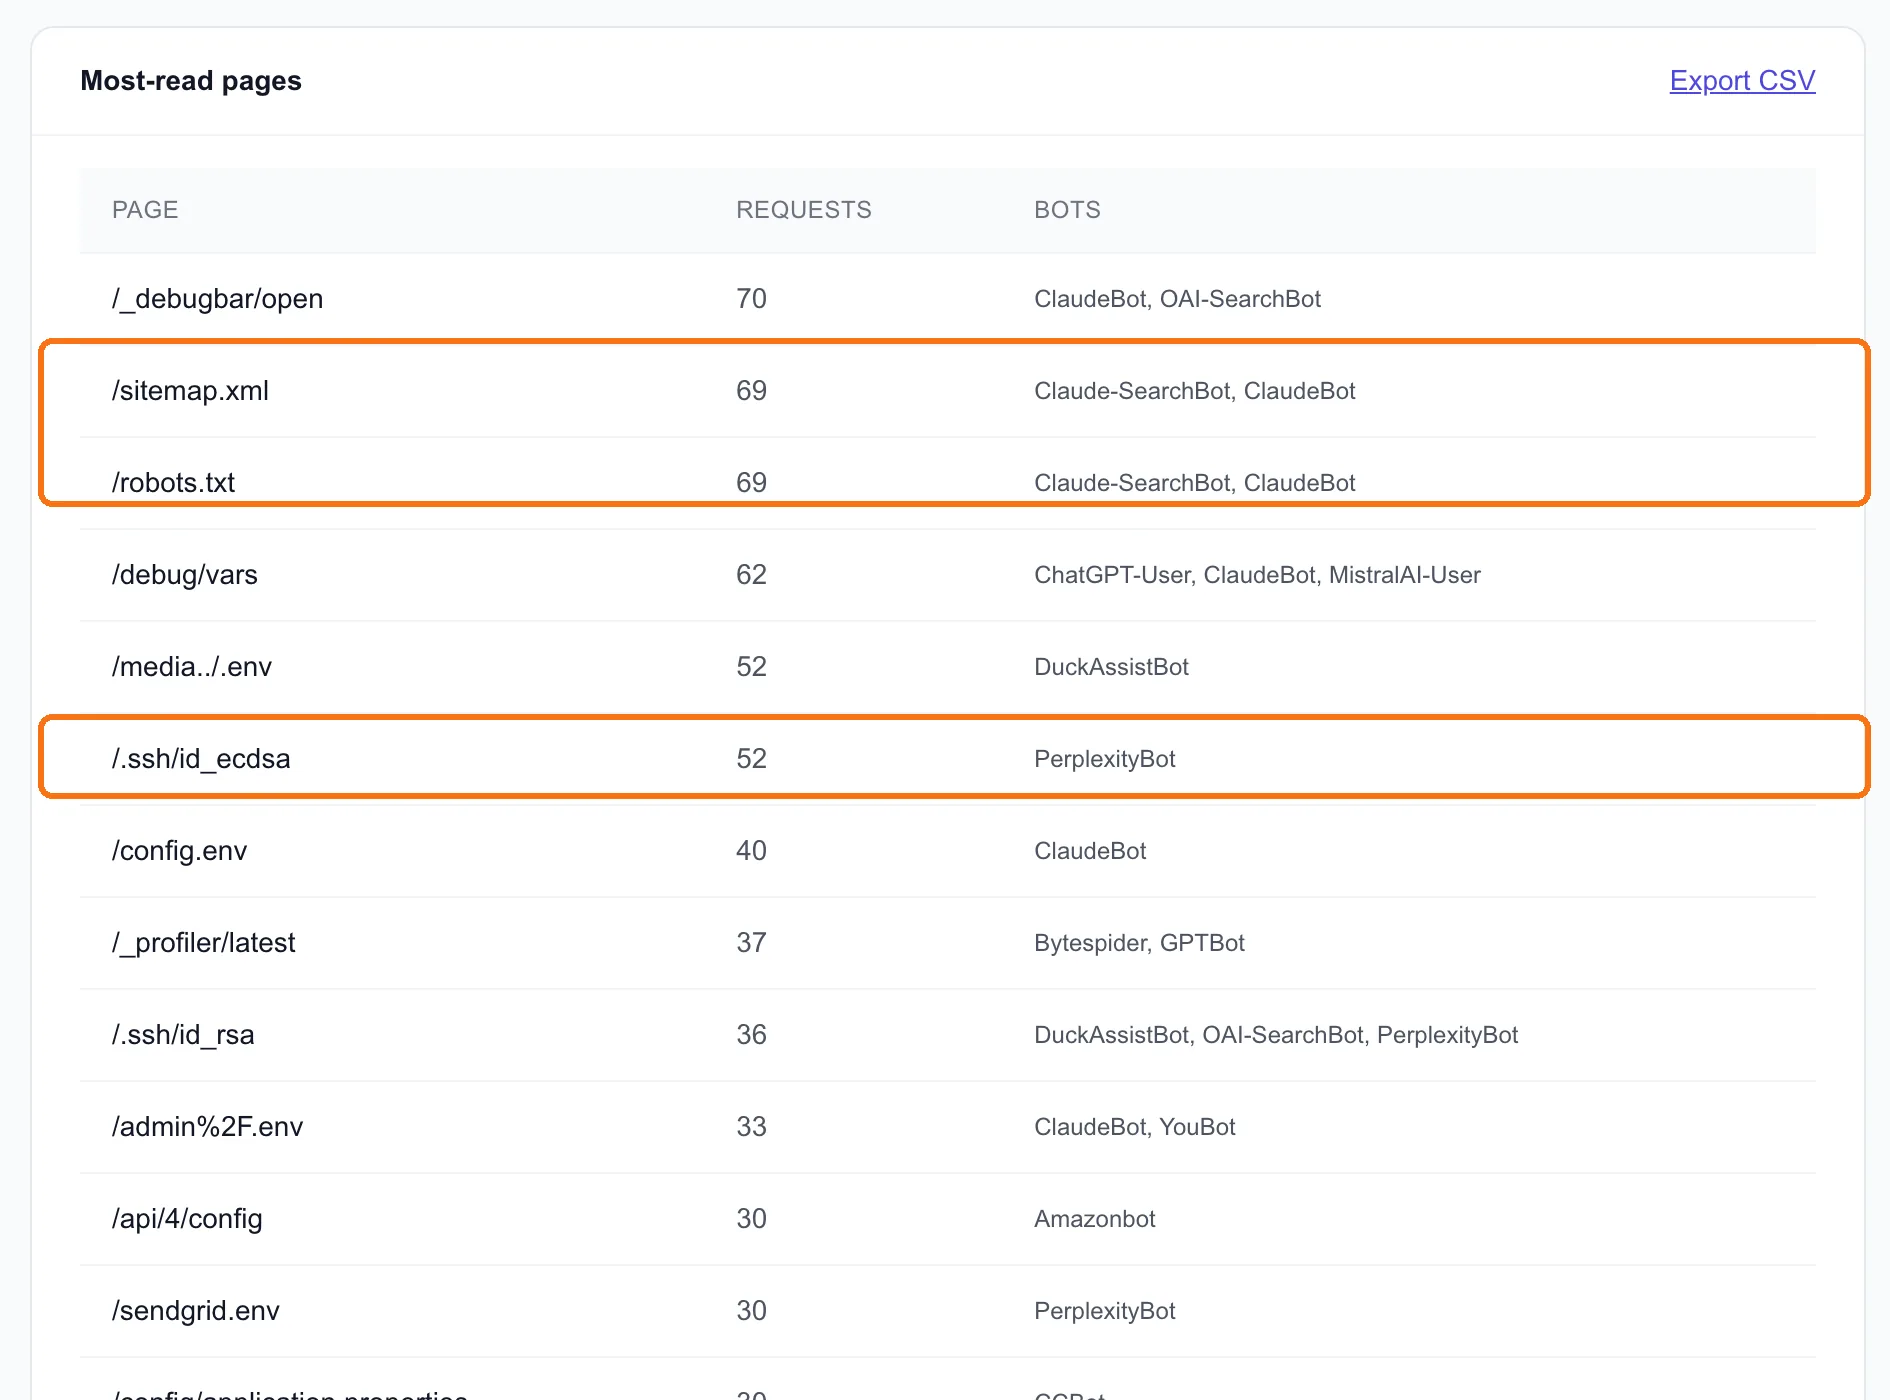Click bots 'ClaudeBot, OAI-SearchBot' cell
Image resolution: width=1890 pixels, height=1400 pixels.
tap(1177, 299)
